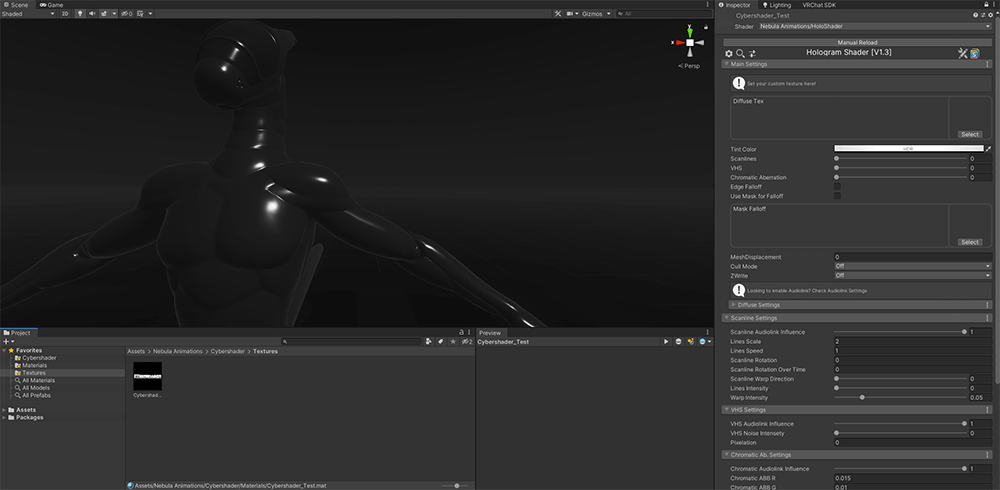The height and width of the screenshot is (490, 1000).
Task: Toggle scene audio speaker icon
Action: (x=93, y=14)
